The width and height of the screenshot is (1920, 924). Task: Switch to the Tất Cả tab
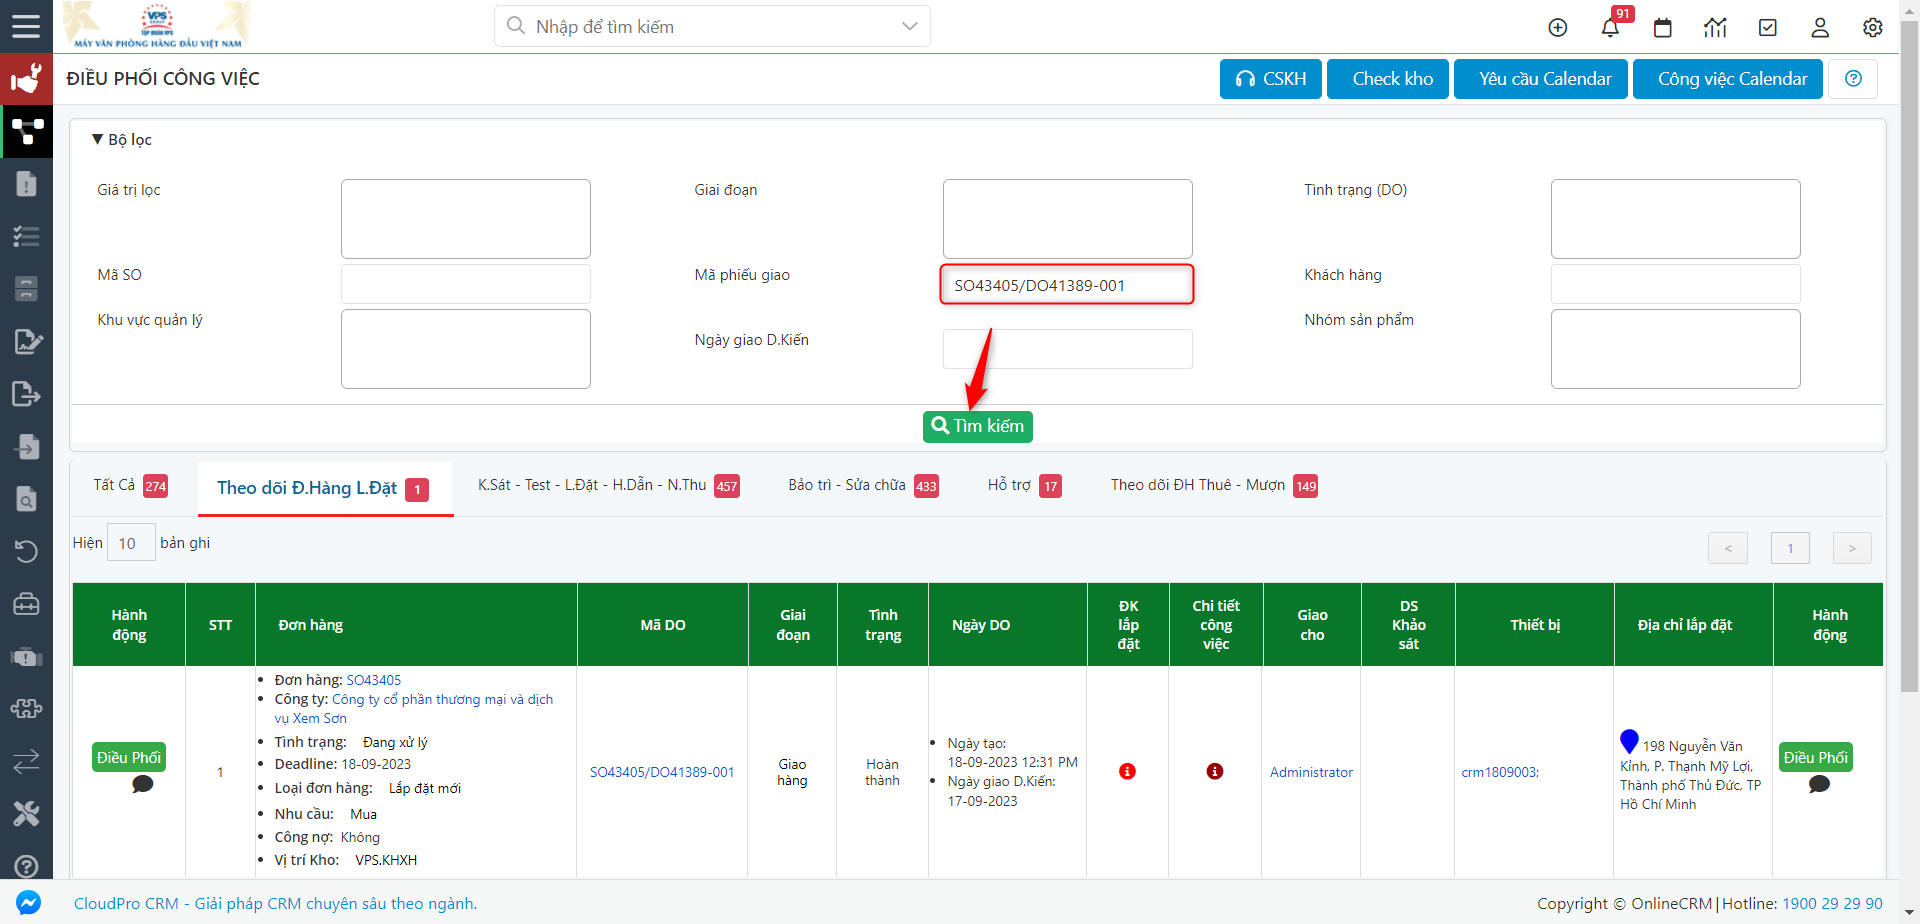(x=130, y=486)
